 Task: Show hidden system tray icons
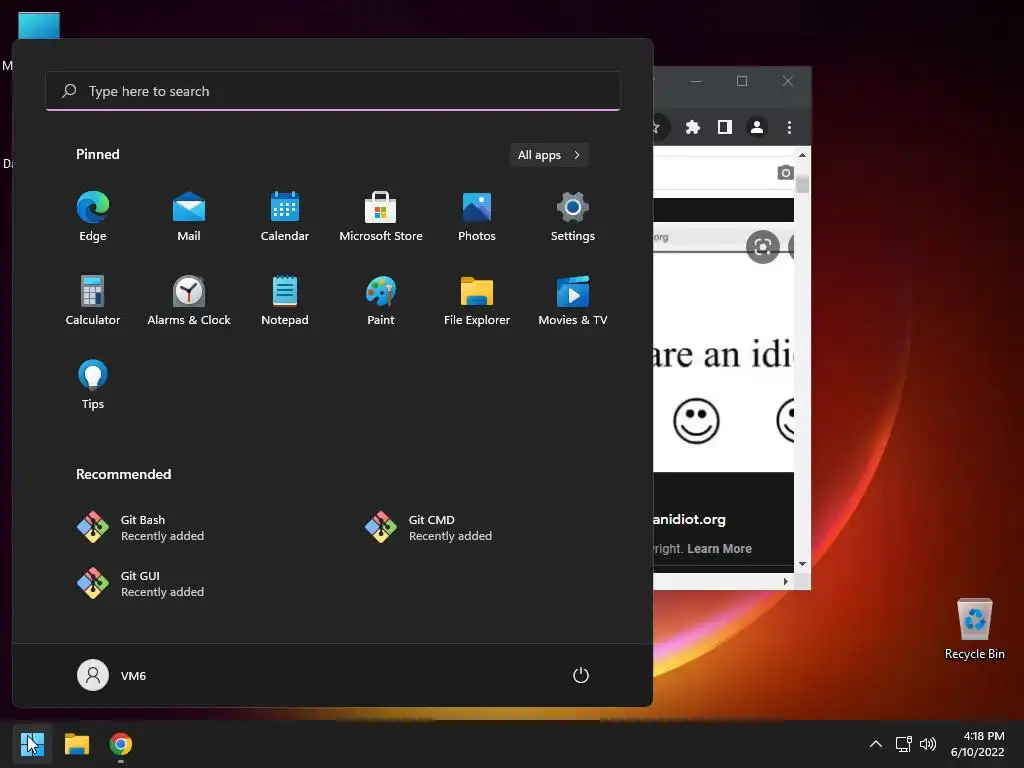tap(876, 744)
